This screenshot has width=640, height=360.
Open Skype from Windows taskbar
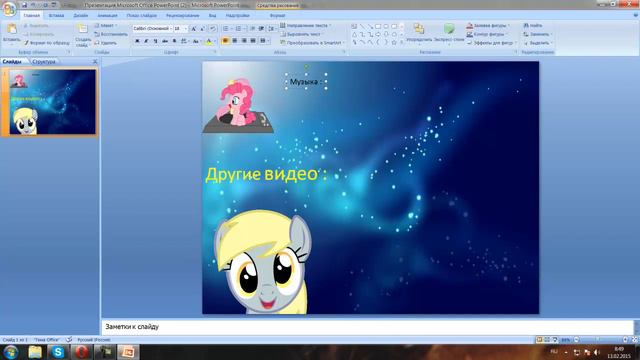(58, 352)
